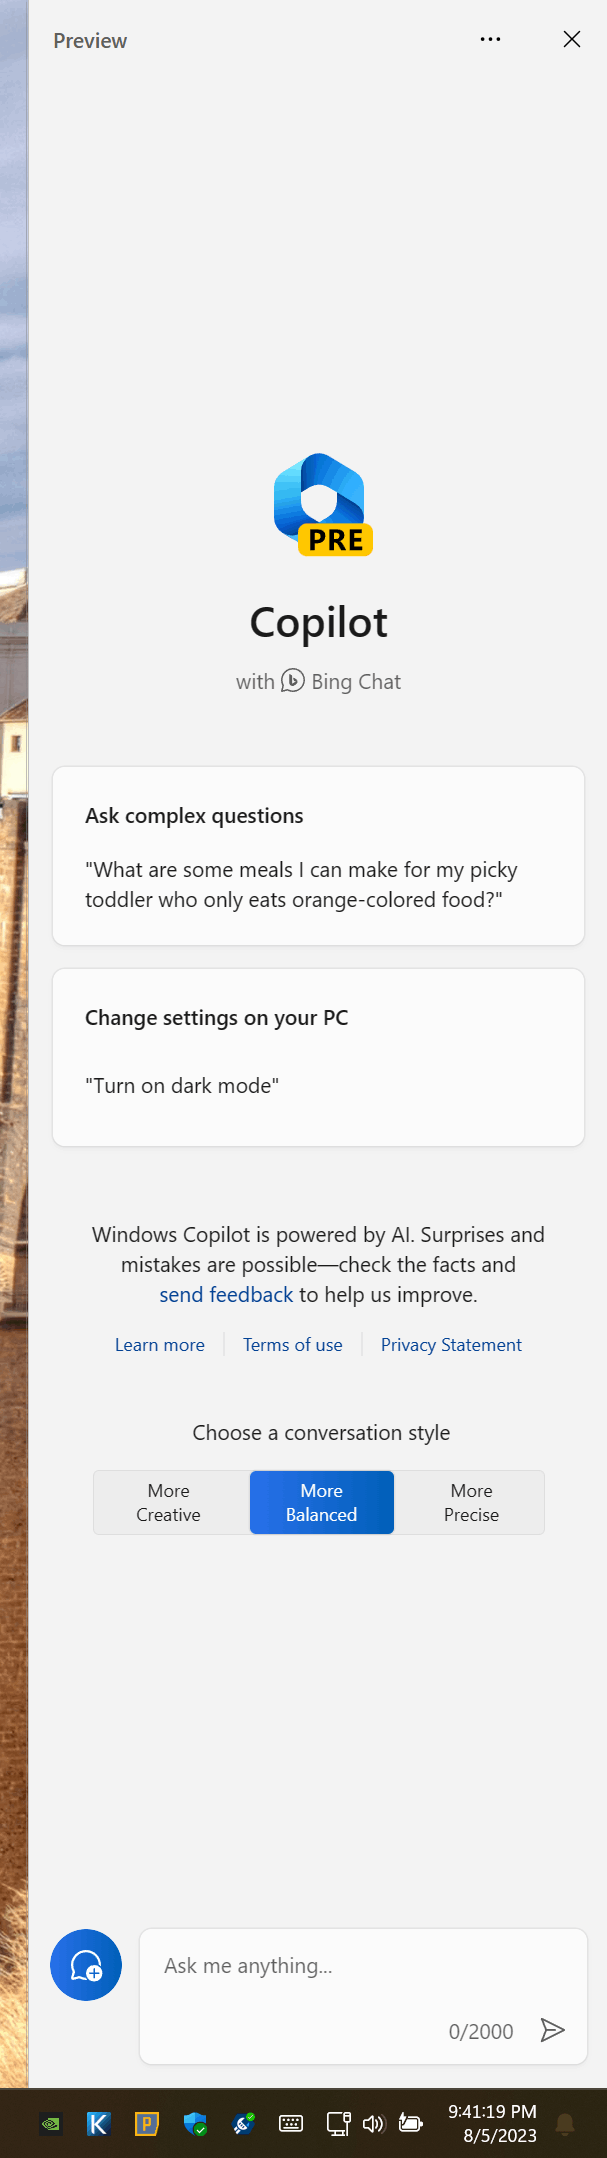Open NVIDIA tray icon

(51, 2123)
